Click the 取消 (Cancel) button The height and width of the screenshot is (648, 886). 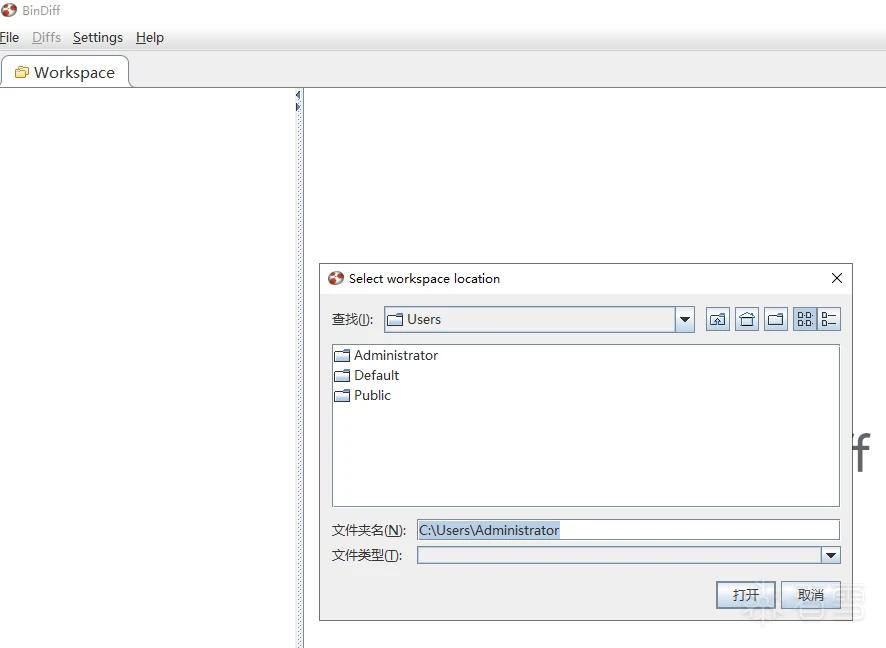(x=810, y=594)
